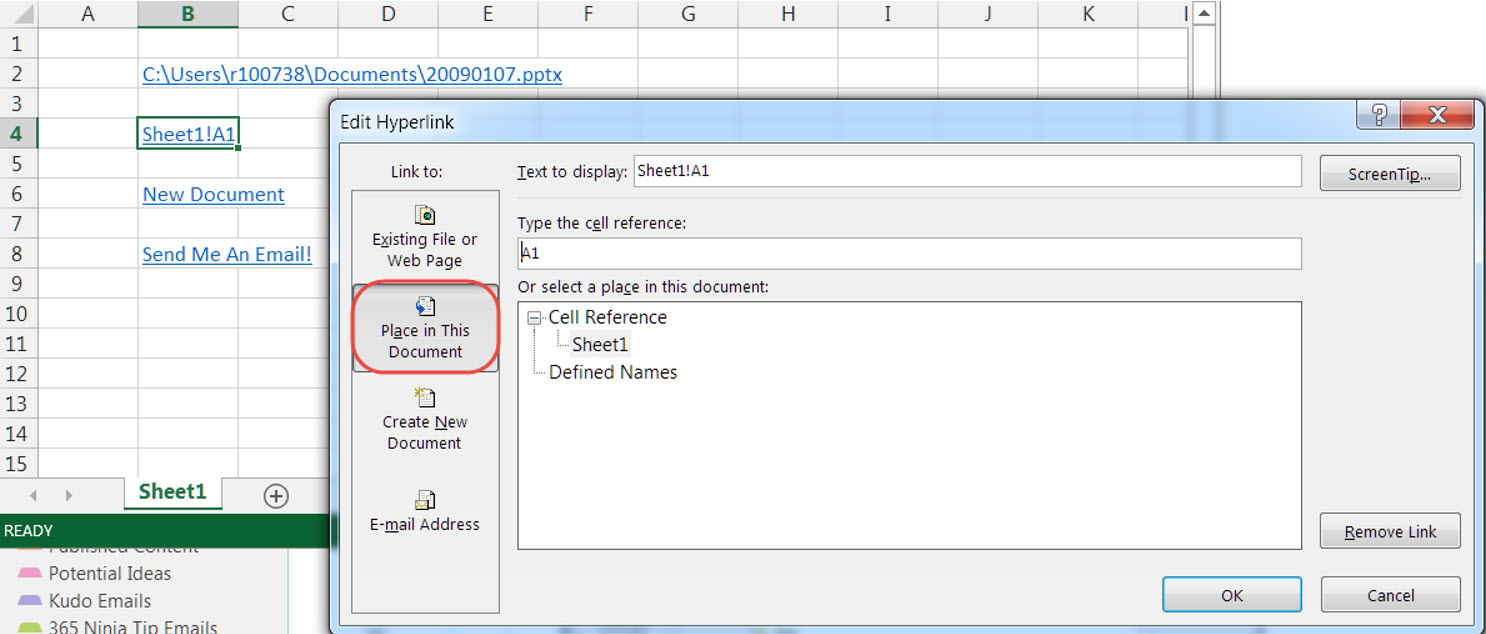Select the "Create New Document" option
Viewport: 1486px width, 634px height.
click(x=425, y=420)
